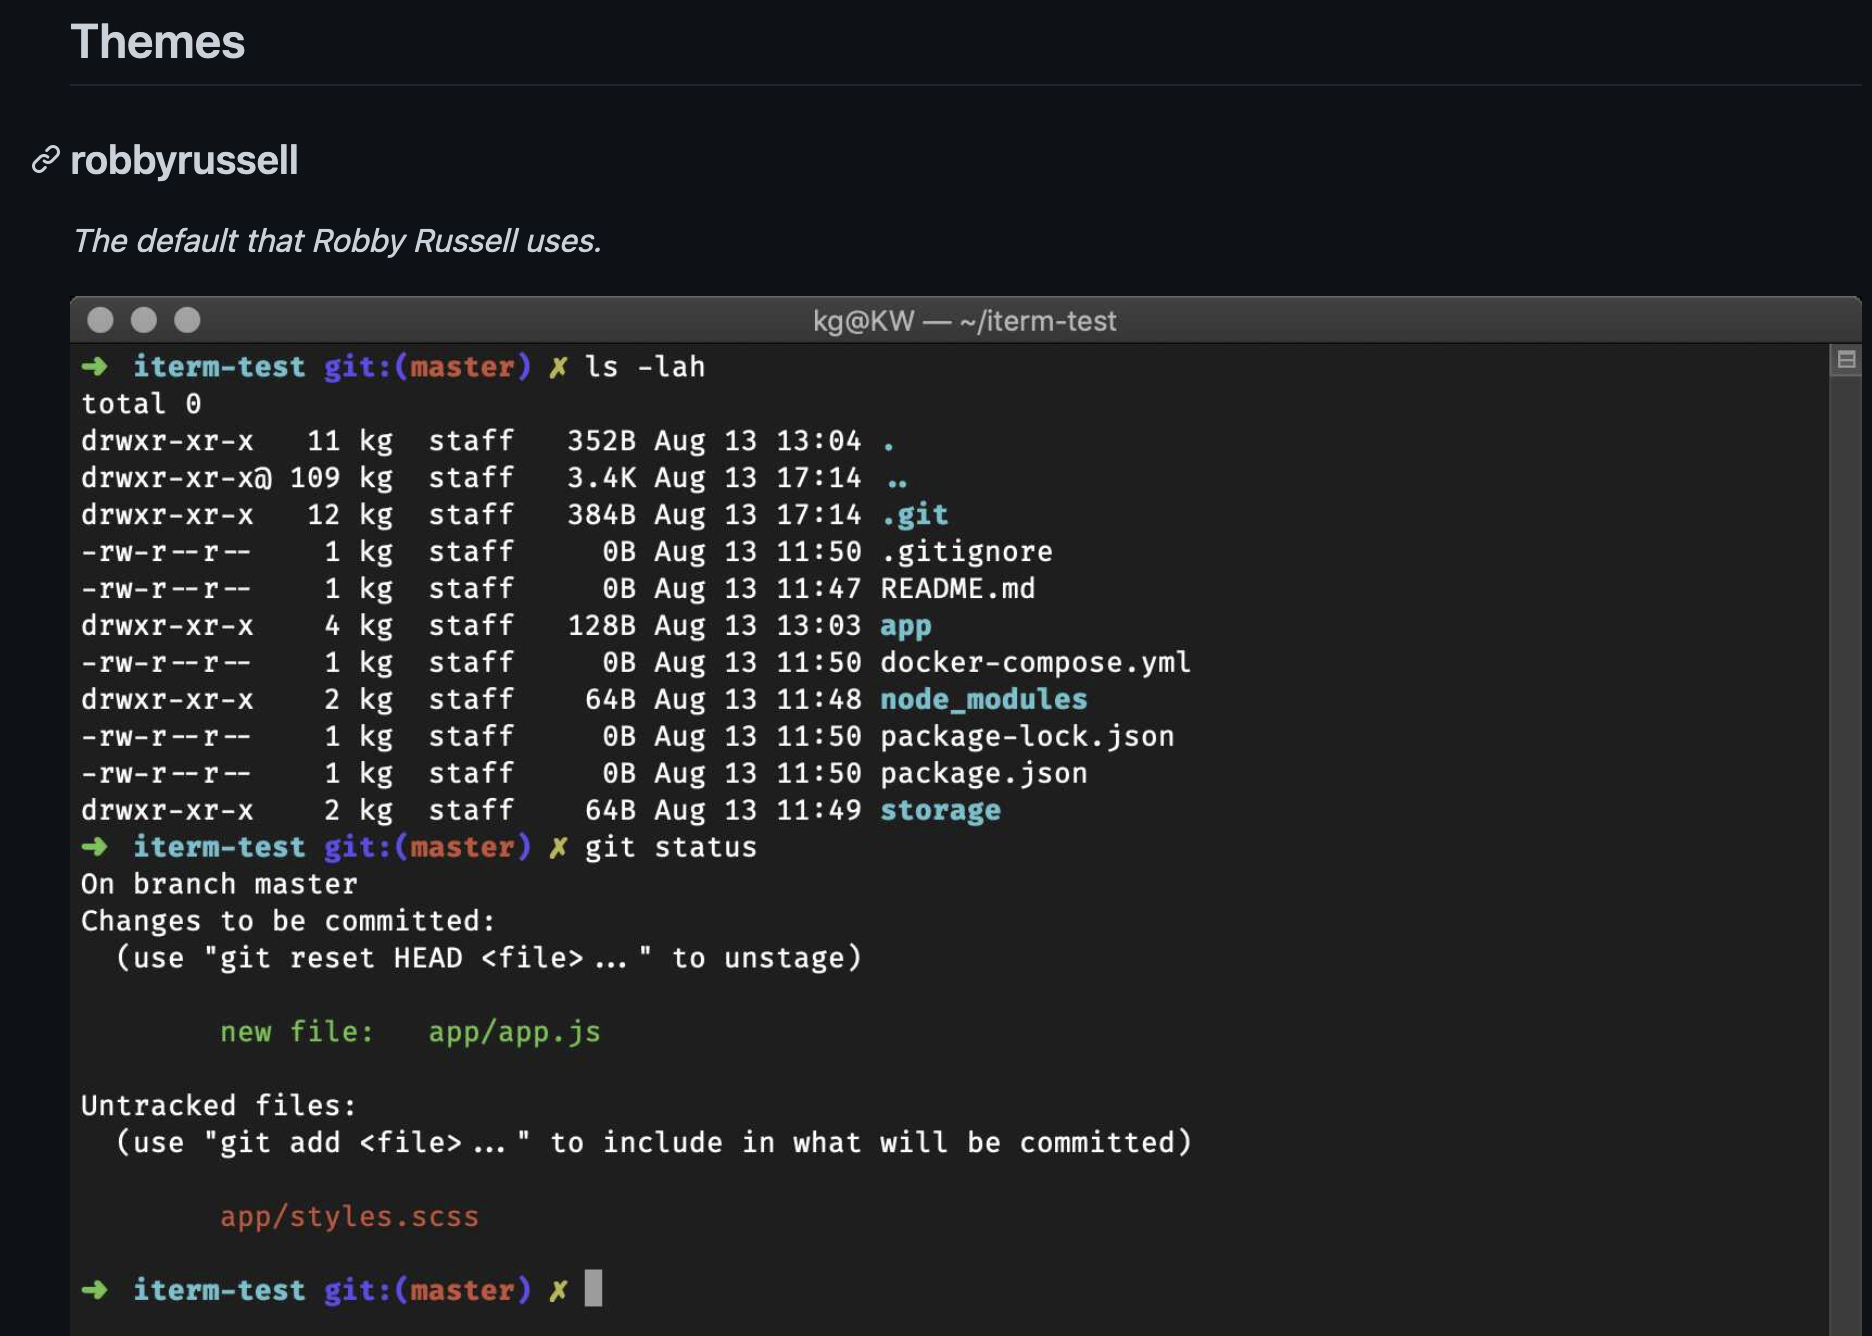The width and height of the screenshot is (1872, 1336).
Task: Click the "128B" size value
Action: [x=601, y=626]
